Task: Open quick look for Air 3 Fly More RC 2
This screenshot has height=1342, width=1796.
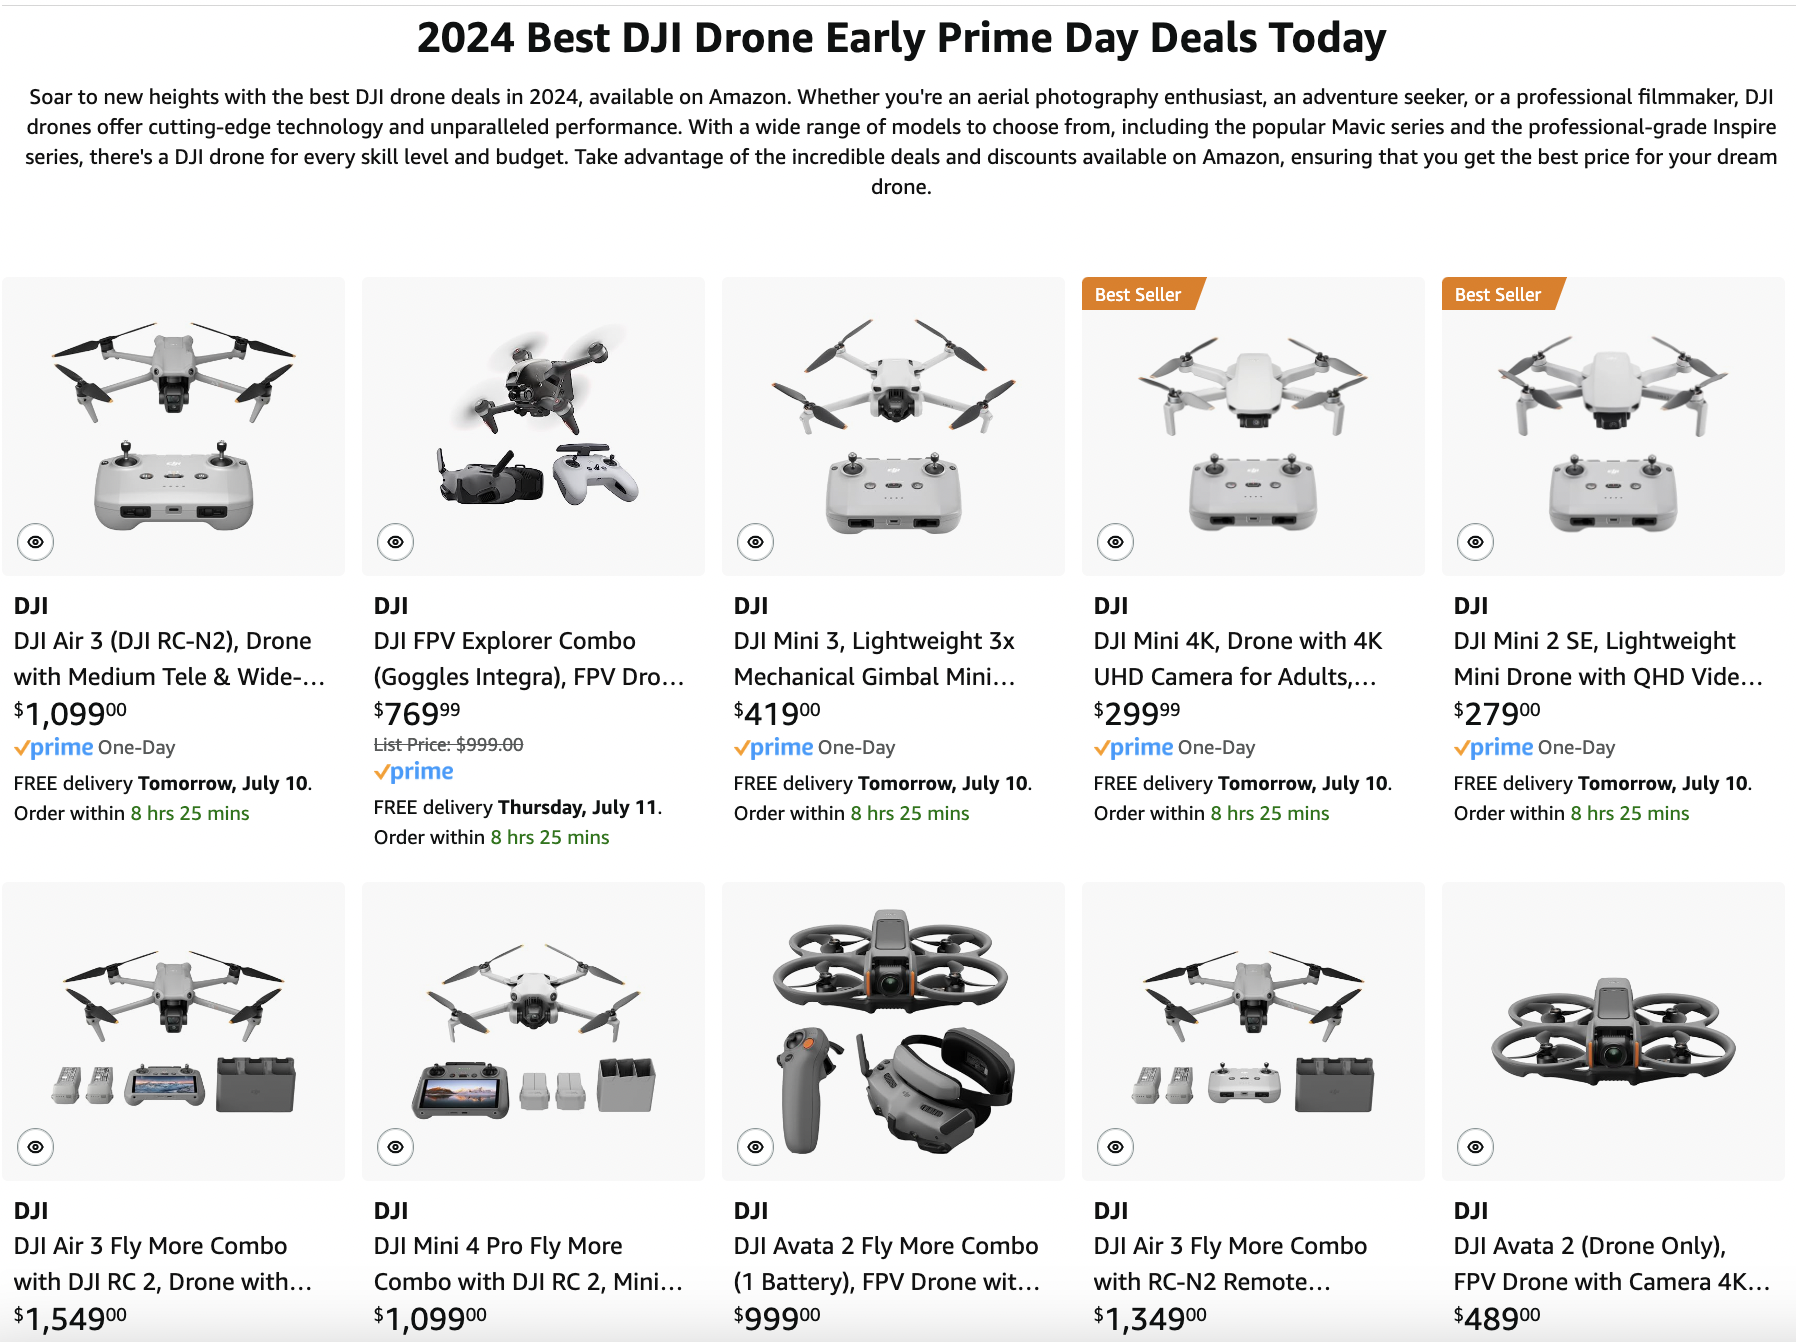Action: [x=36, y=1147]
